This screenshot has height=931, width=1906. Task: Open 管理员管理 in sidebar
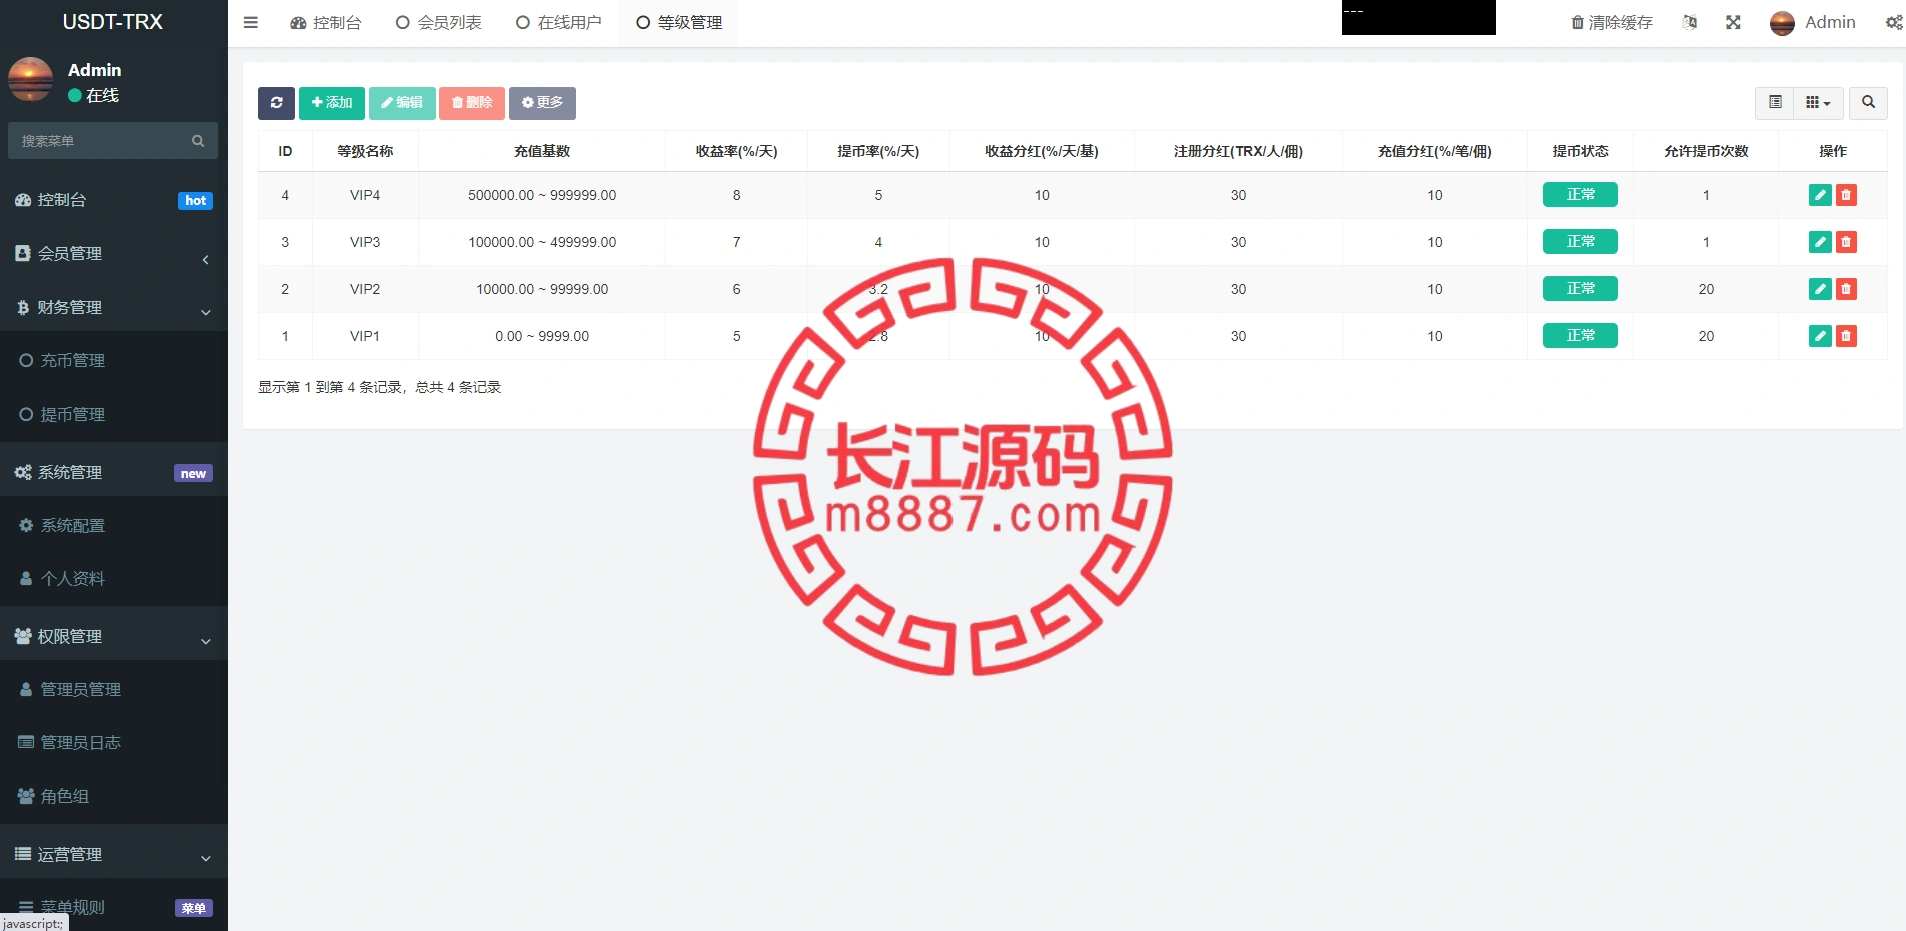point(114,690)
